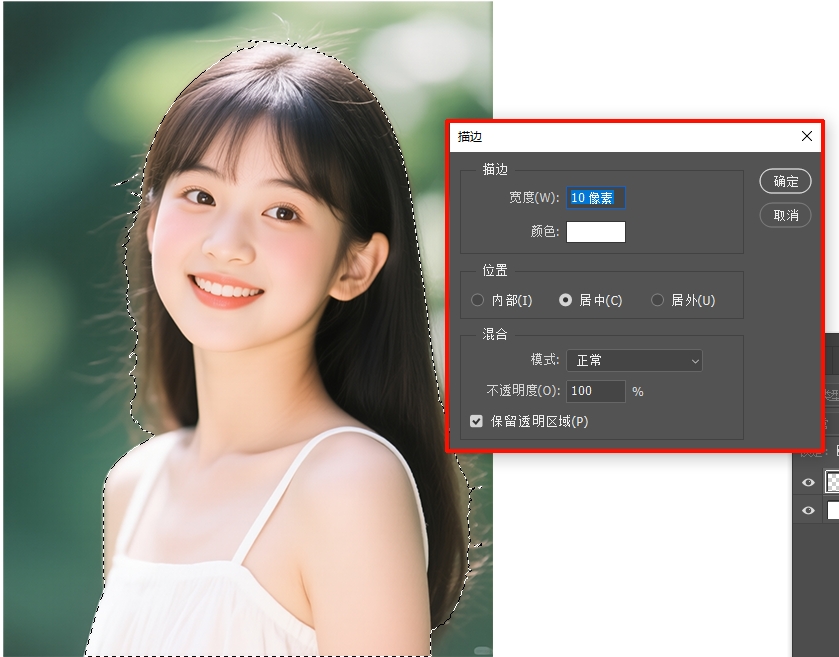Select the white layer thumbnail below it
This screenshot has height=657, width=839.
(831, 511)
